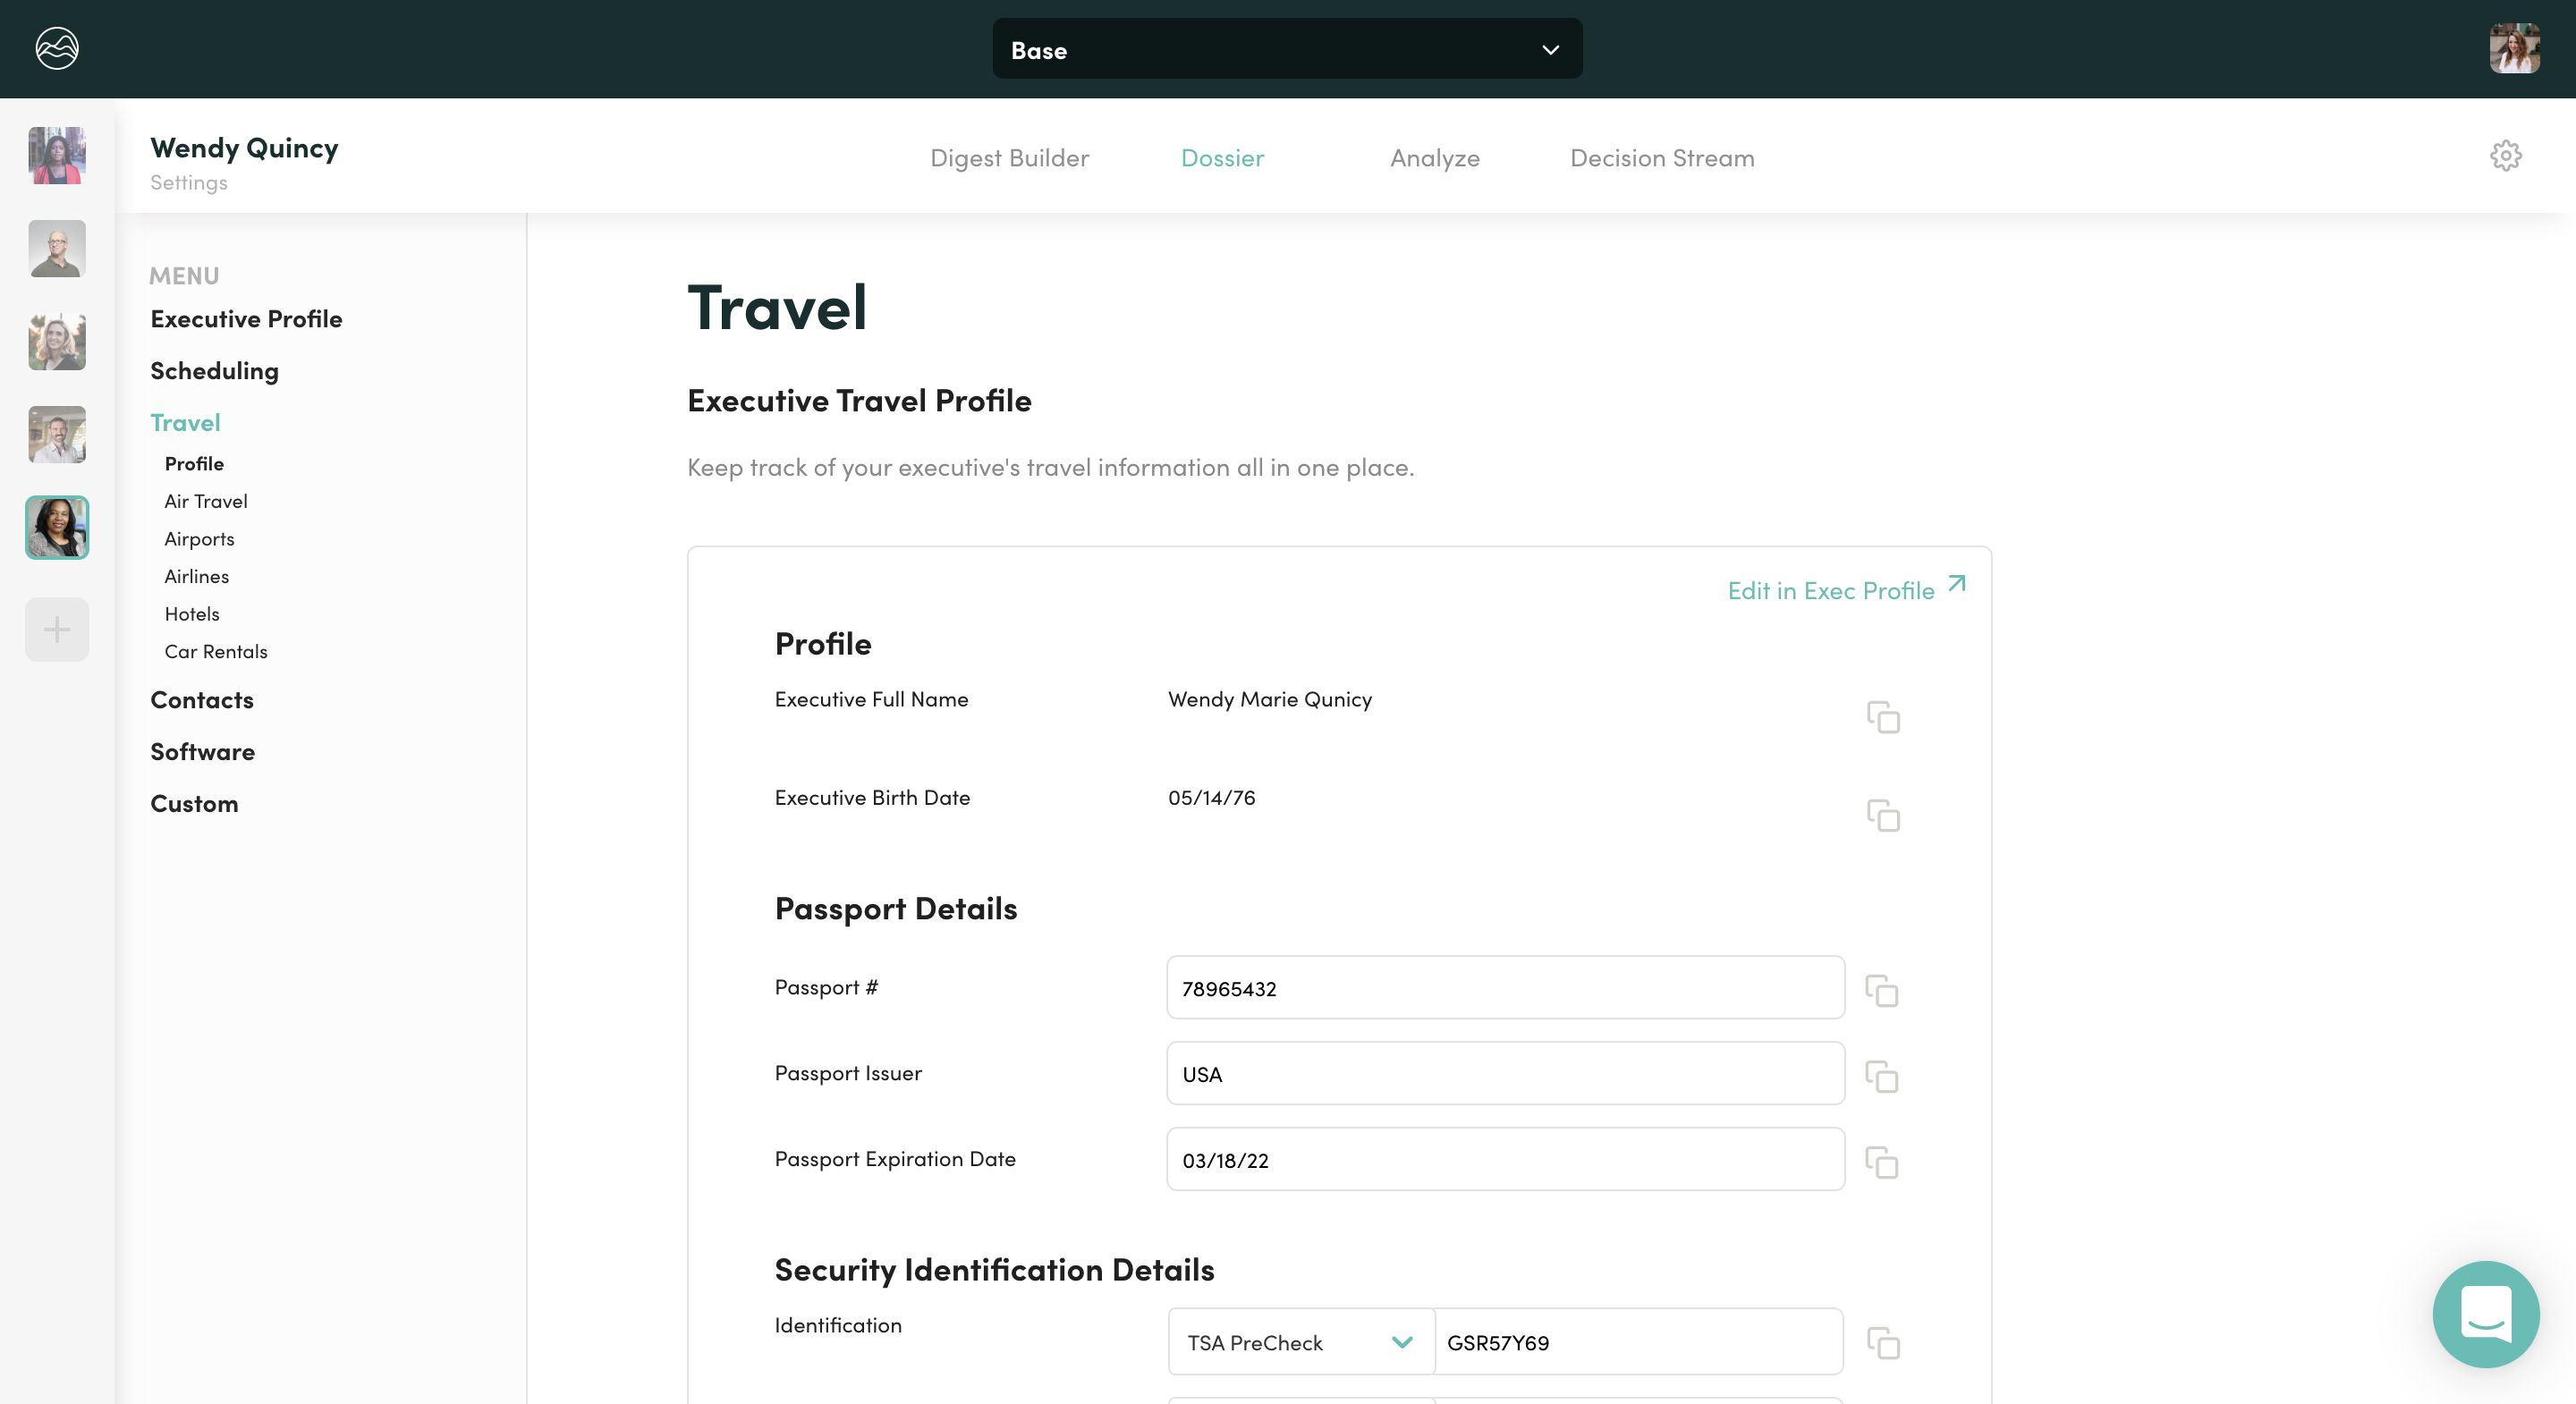The image size is (2576, 1404).
Task: Follow the Edit in Exec Profile link
Action: click(x=1845, y=590)
